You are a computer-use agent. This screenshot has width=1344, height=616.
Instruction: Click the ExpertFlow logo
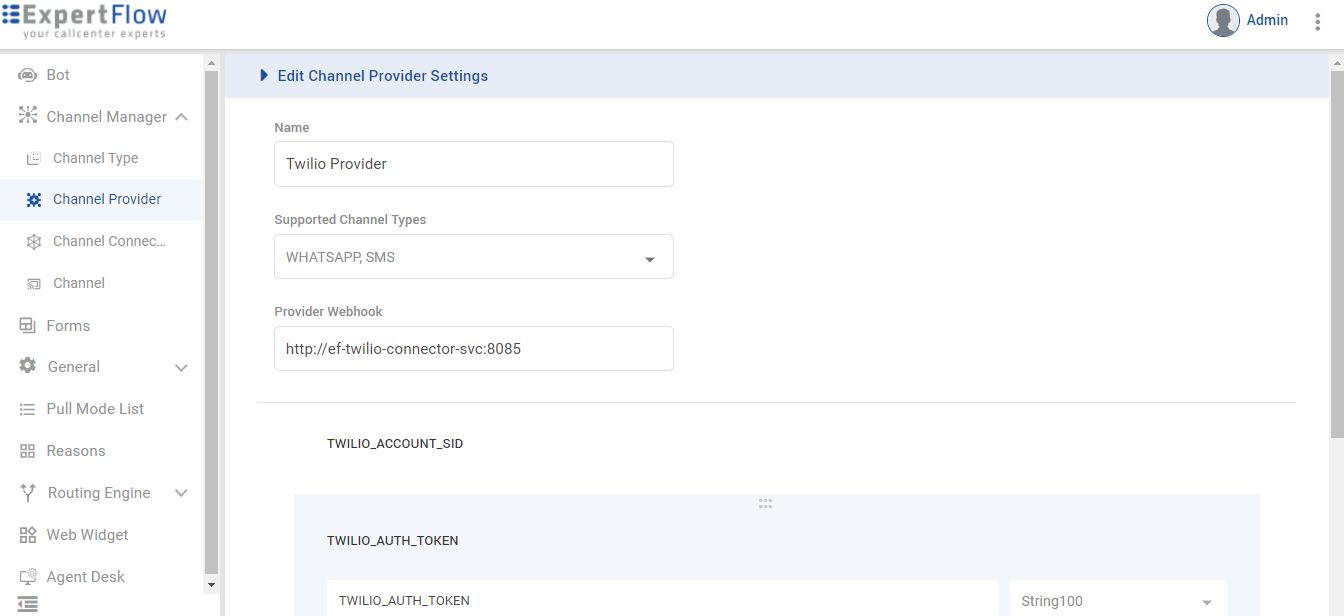[x=85, y=21]
